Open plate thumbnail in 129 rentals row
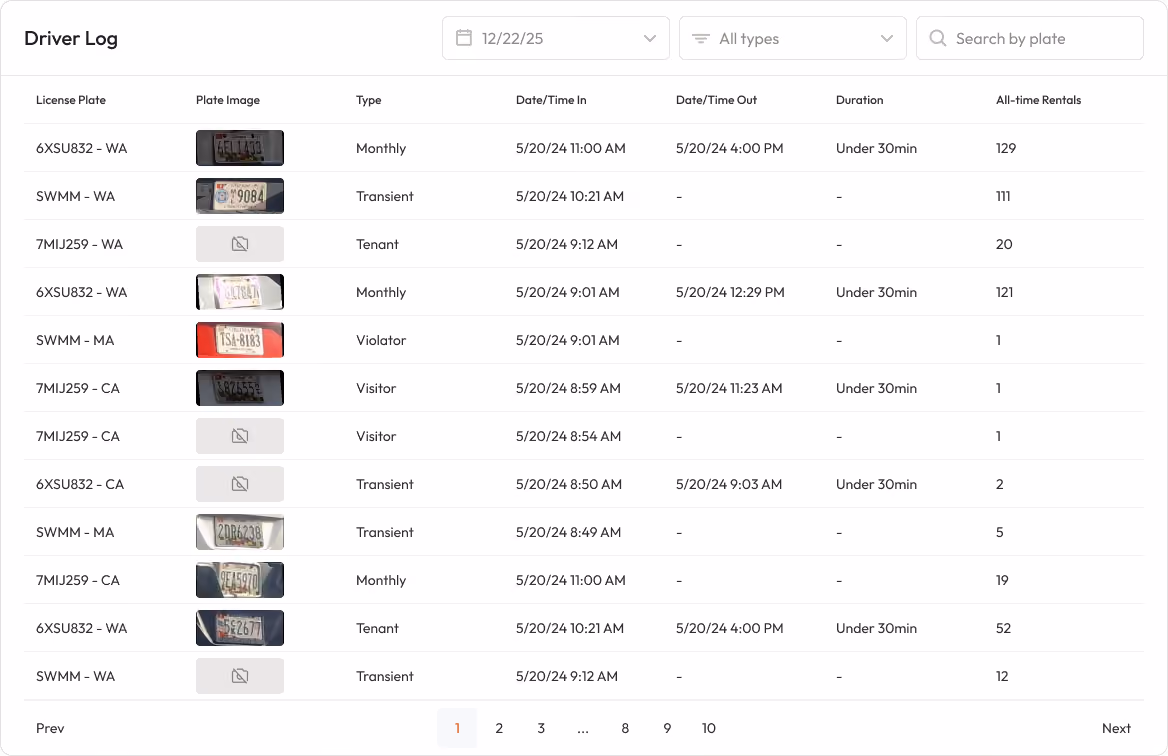1168x756 pixels. (240, 147)
